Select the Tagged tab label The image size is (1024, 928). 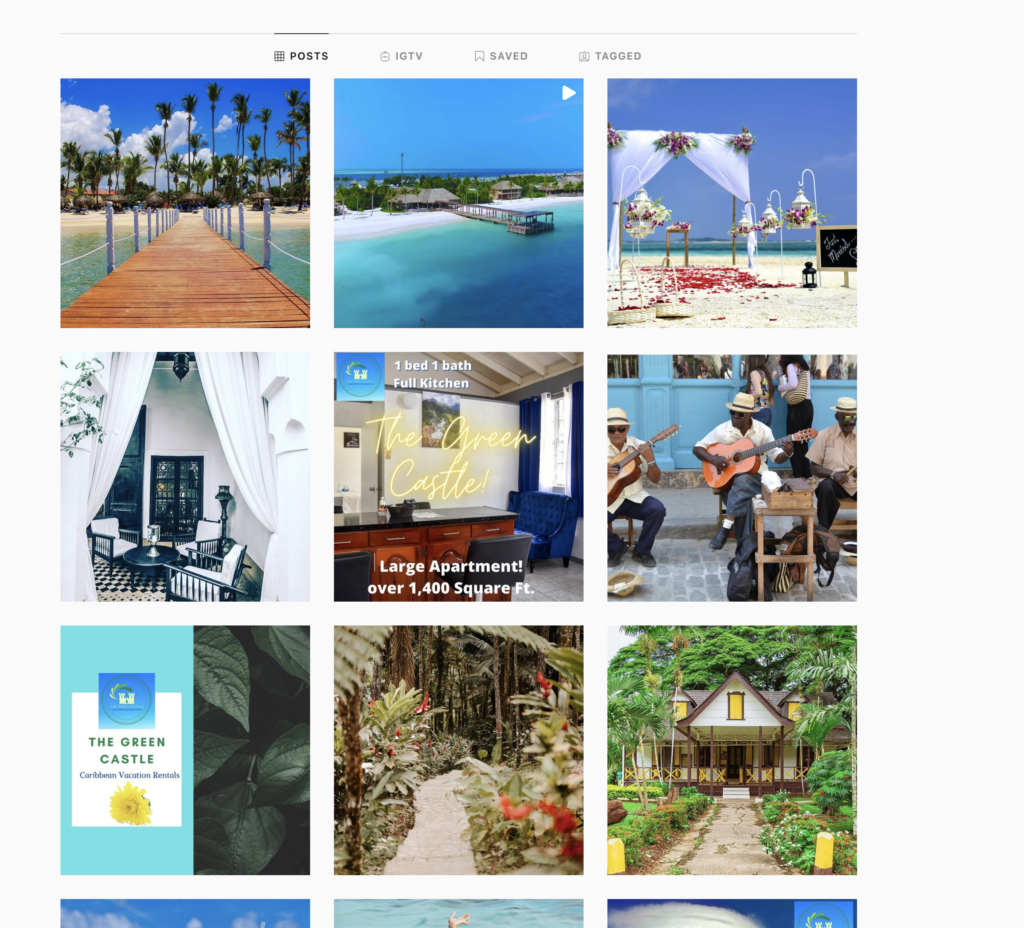click(x=618, y=56)
